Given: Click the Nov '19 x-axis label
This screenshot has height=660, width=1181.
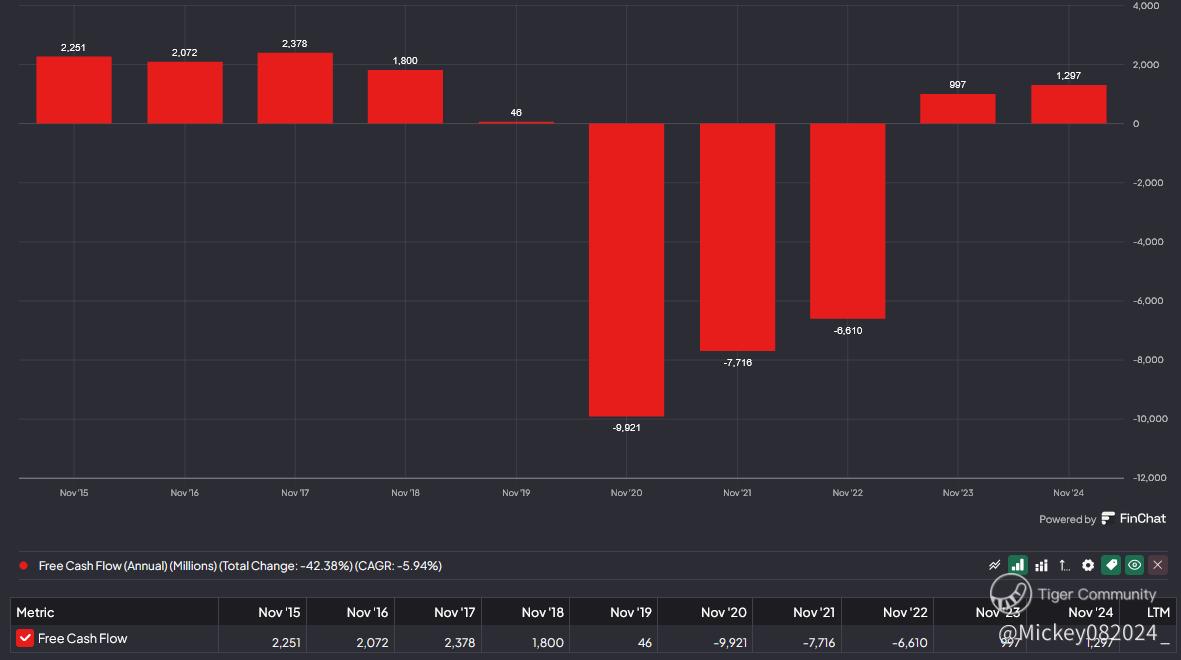Looking at the screenshot, I should click(x=516, y=493).
